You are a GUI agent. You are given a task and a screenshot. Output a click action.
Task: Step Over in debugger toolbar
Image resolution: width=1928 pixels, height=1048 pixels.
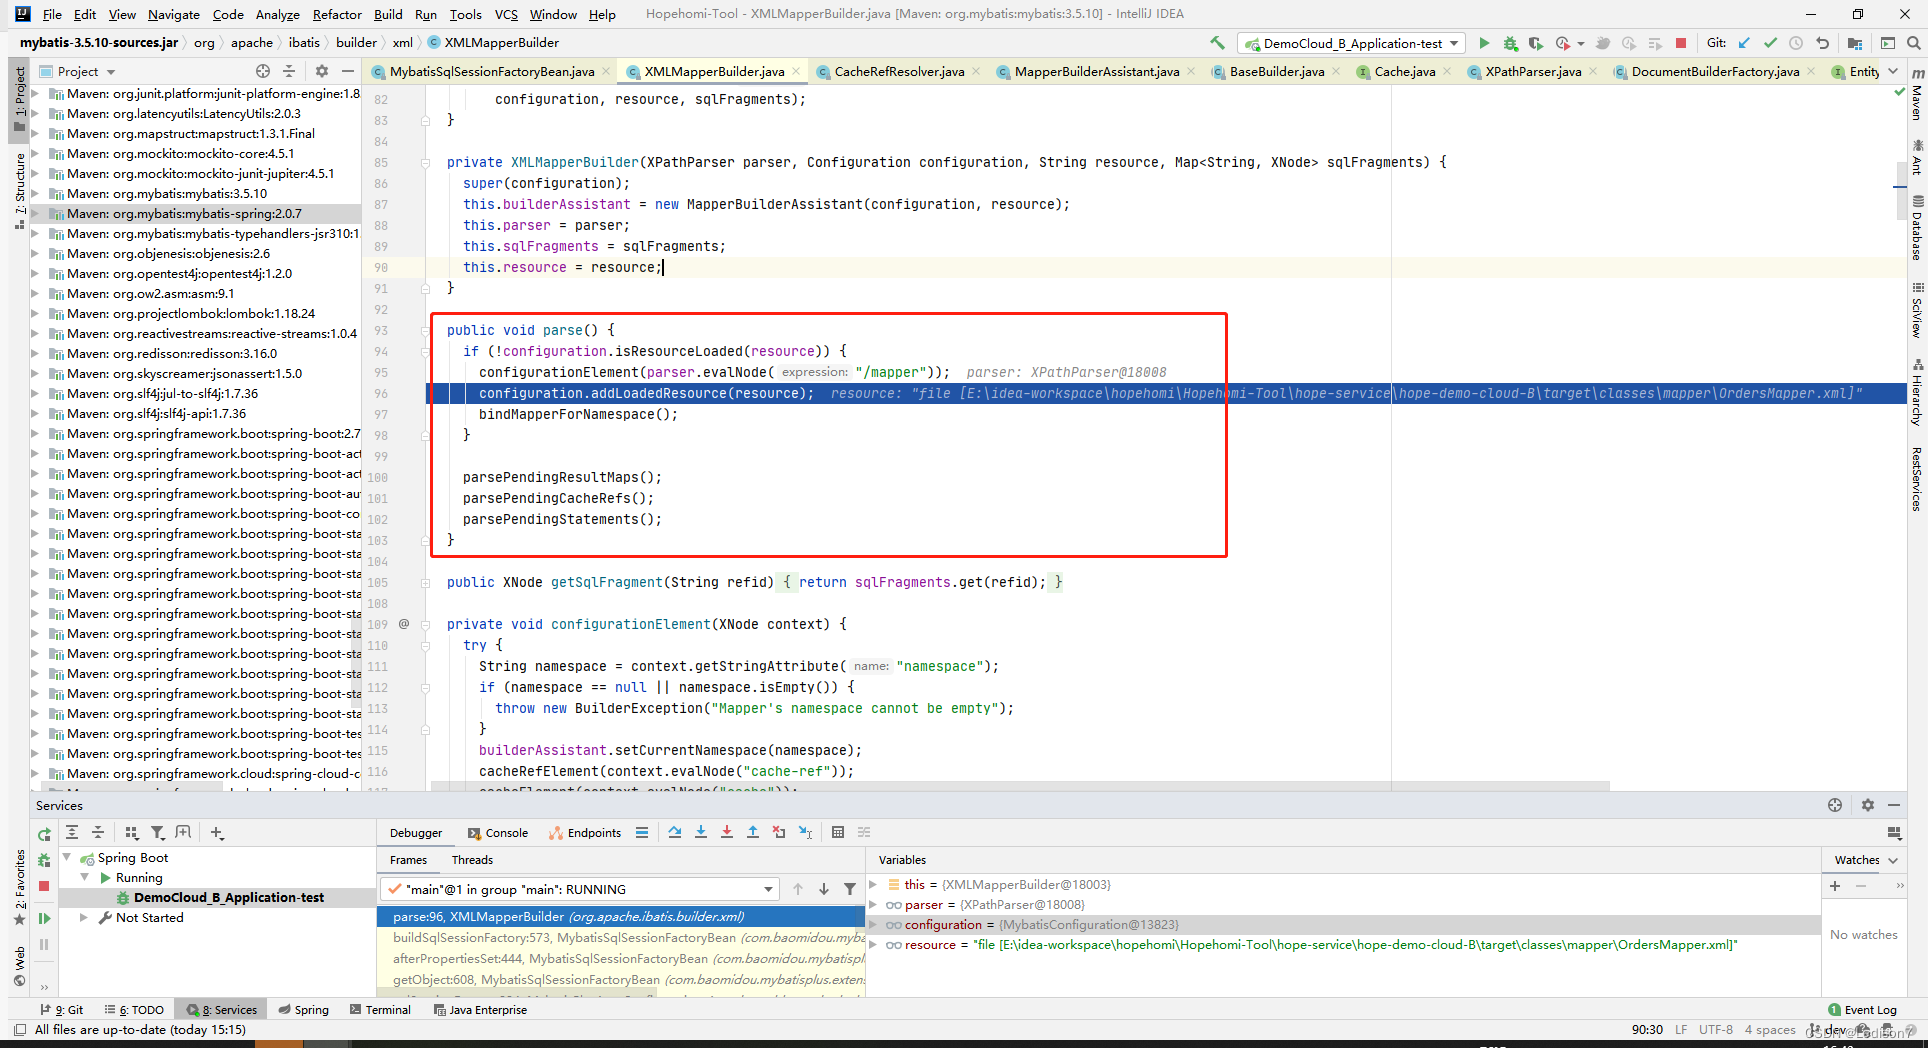point(675,832)
